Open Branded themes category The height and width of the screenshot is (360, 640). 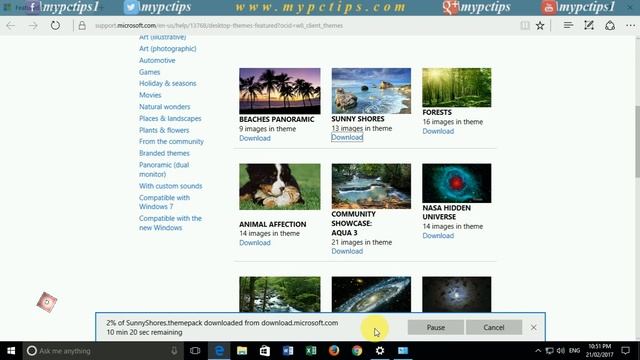(164, 153)
